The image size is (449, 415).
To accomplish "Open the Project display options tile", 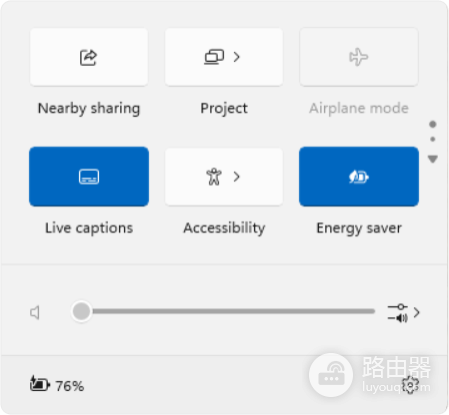I will click(x=224, y=57).
